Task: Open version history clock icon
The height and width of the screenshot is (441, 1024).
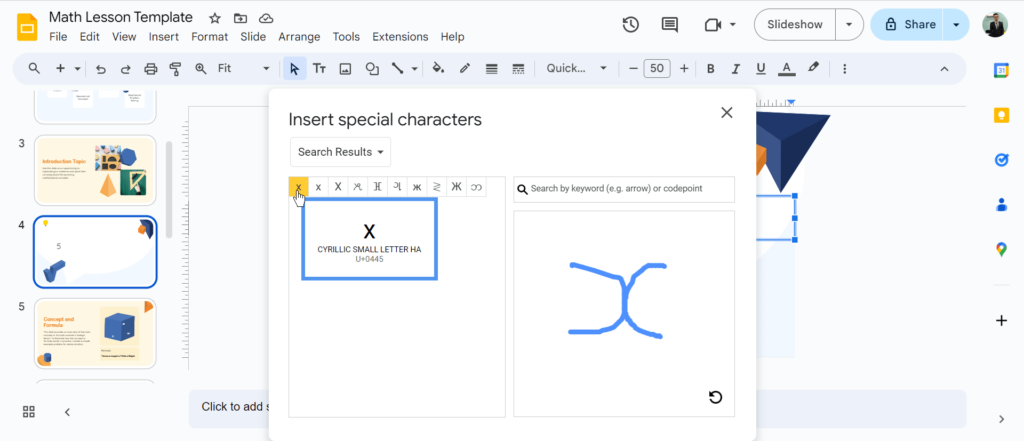Action: 631,25
